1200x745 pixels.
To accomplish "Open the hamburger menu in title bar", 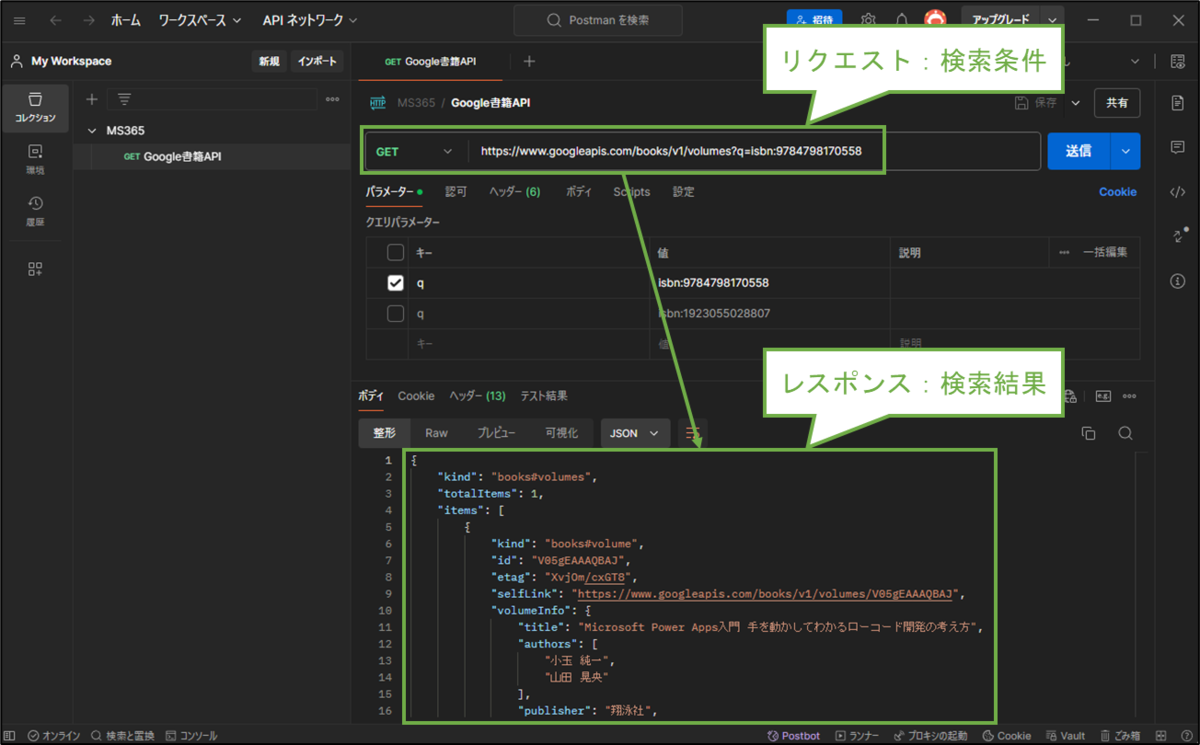I will click(x=20, y=20).
